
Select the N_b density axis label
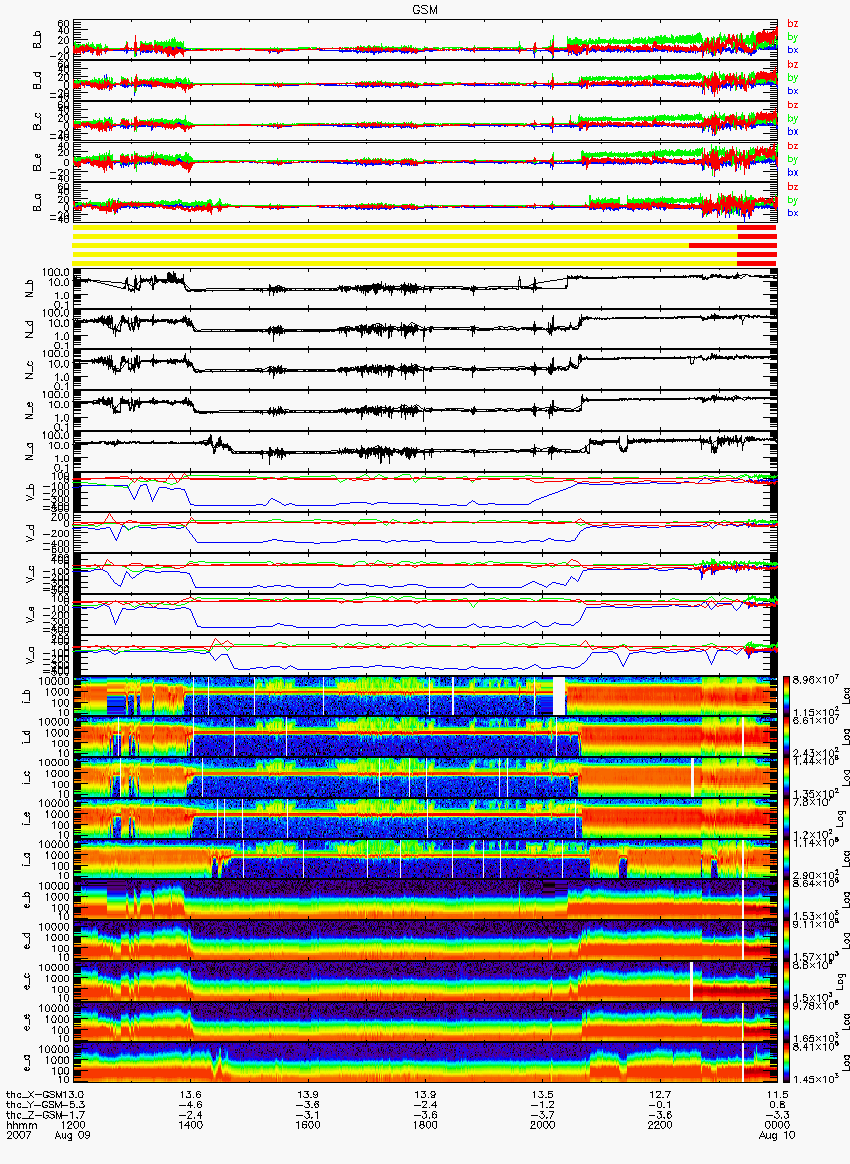(x=30, y=288)
